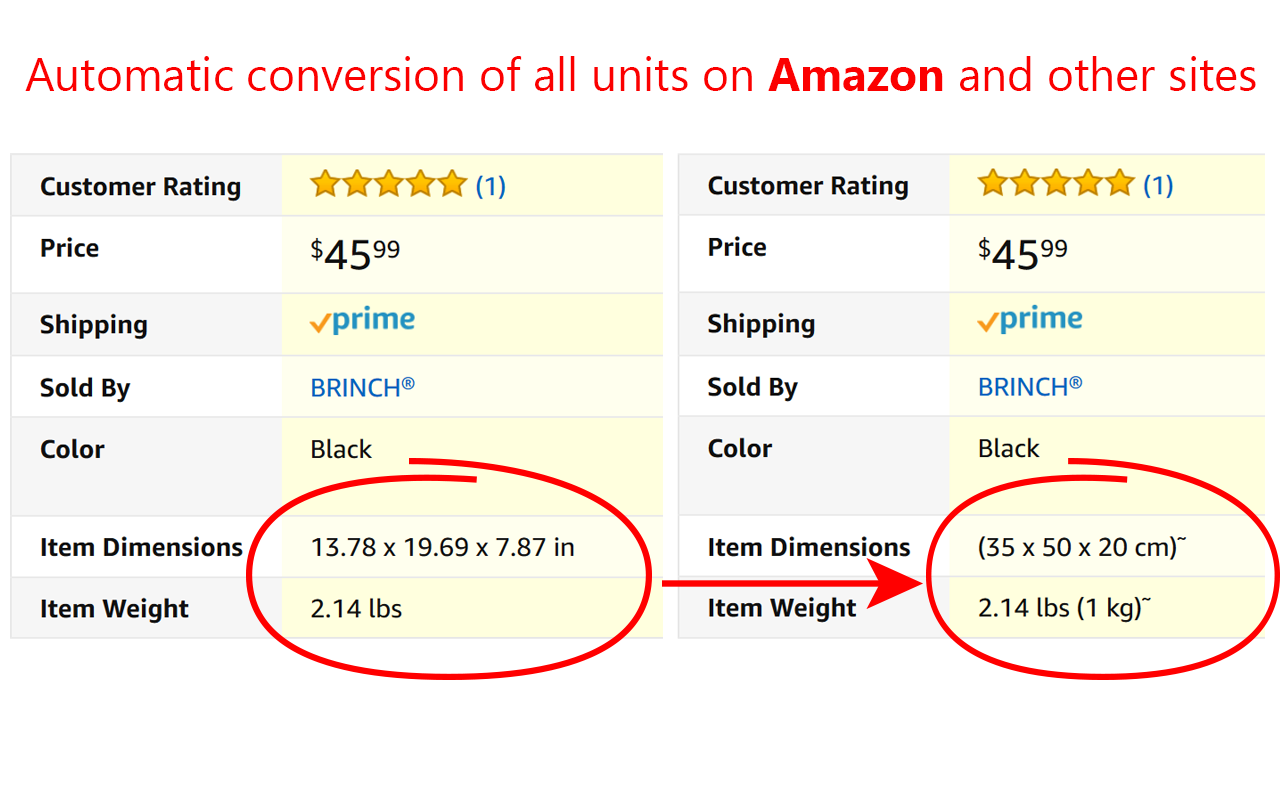Click the $45.99 price in left table
1280x800 pixels.
355,253
